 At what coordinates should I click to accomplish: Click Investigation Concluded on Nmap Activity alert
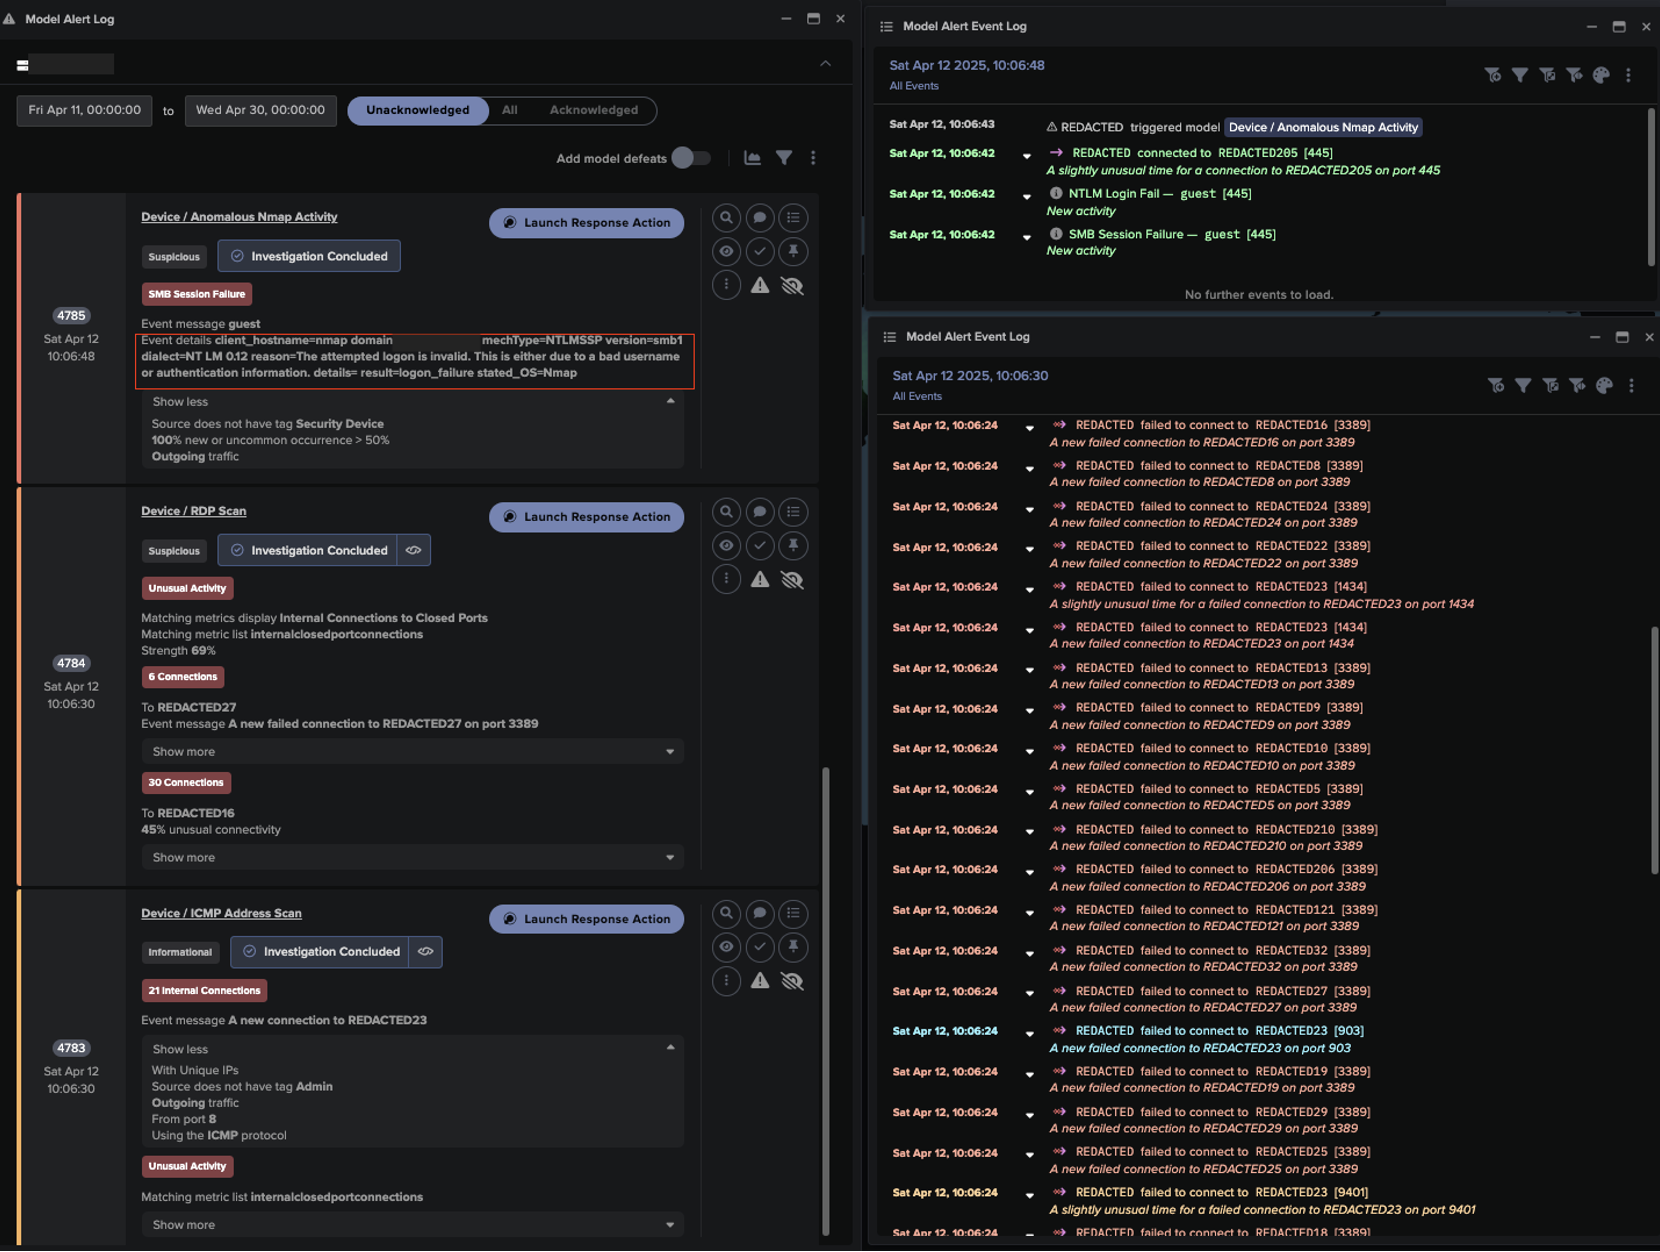tap(309, 256)
